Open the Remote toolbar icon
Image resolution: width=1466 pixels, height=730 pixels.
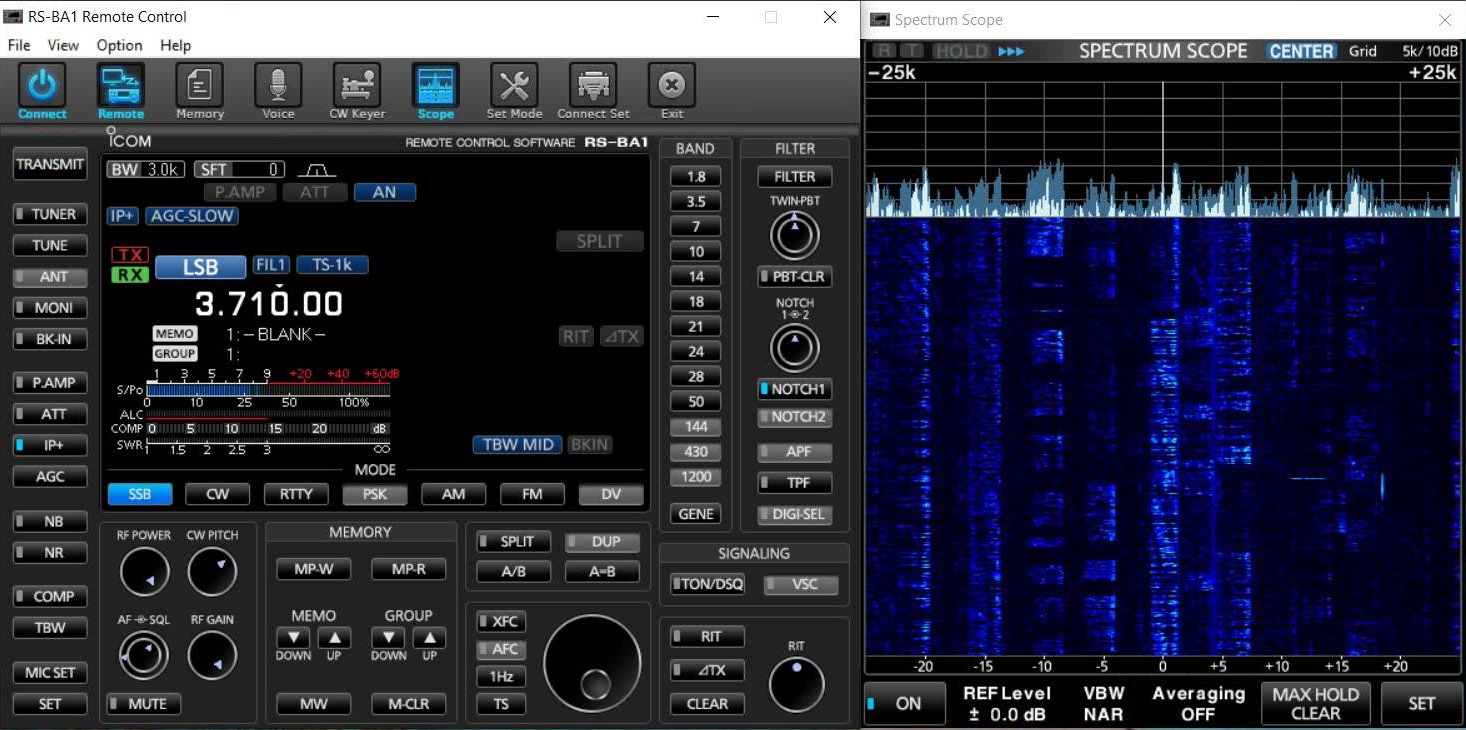[121, 86]
